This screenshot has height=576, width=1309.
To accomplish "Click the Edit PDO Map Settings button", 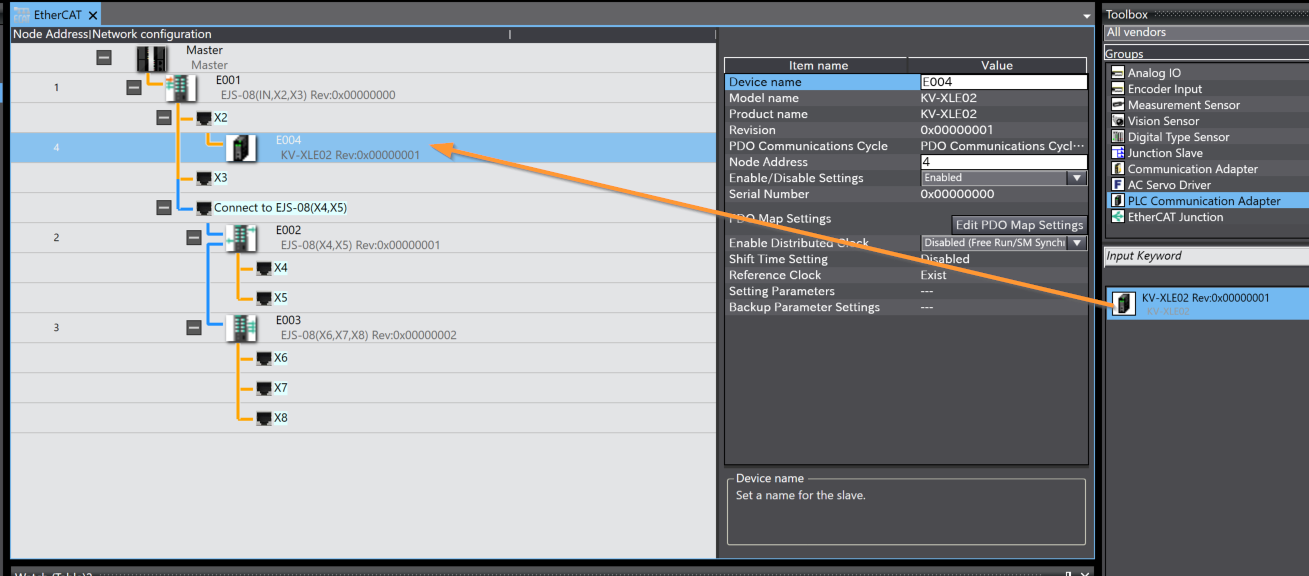I will click(x=1019, y=225).
